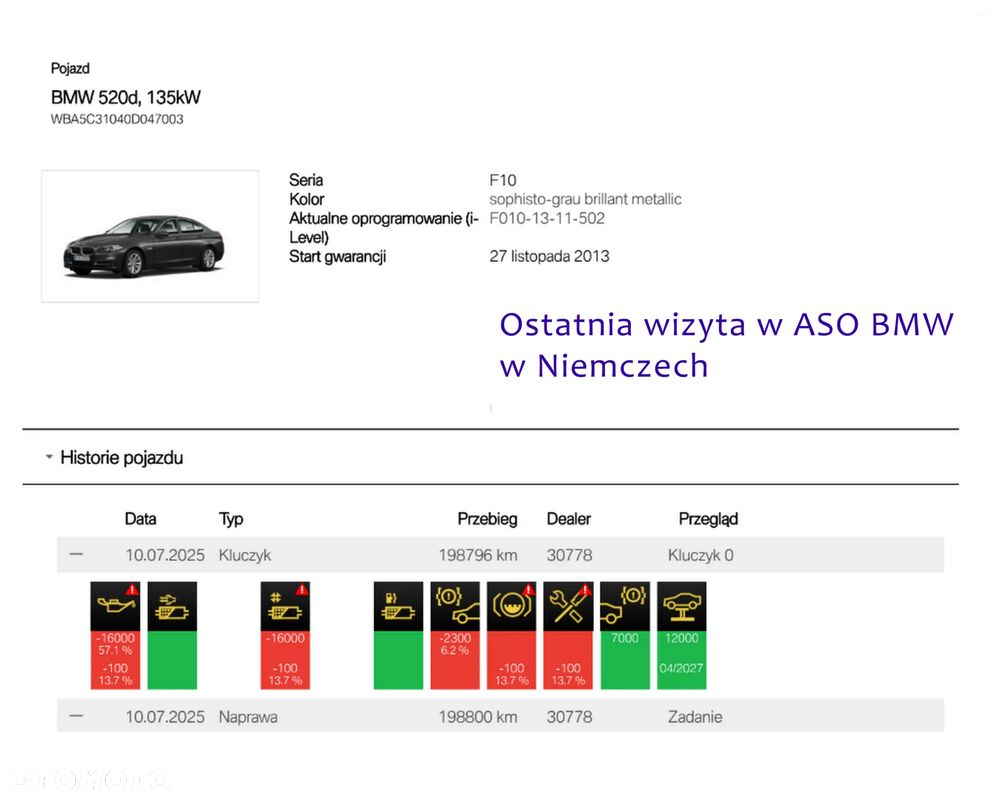
Task: Select the VIN WBA5C31040D047003
Action: coord(117,119)
